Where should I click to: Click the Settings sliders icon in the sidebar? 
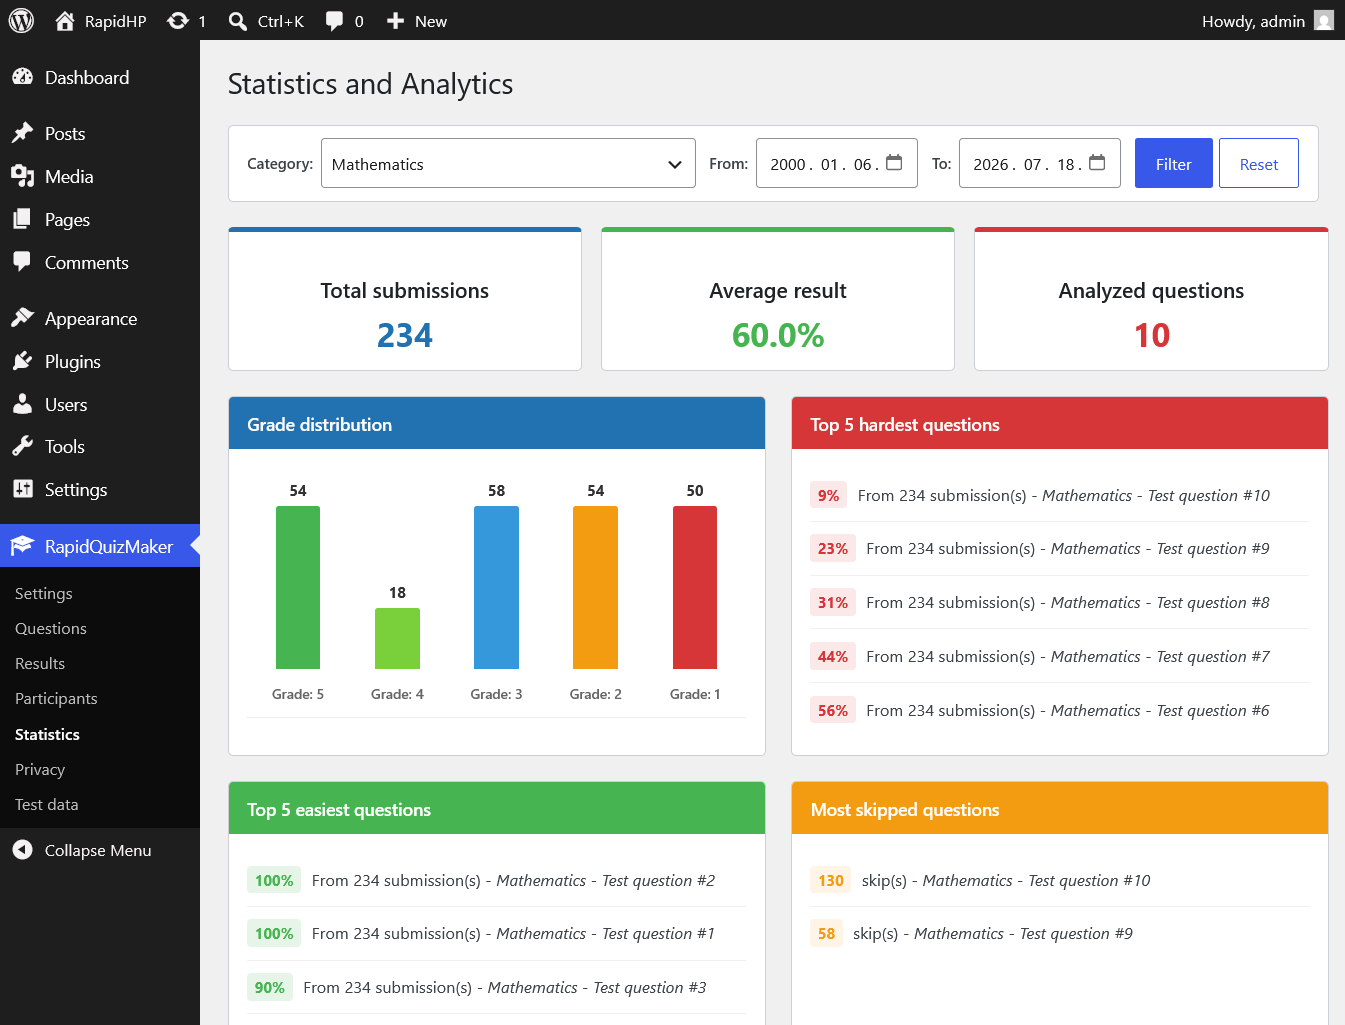22,489
